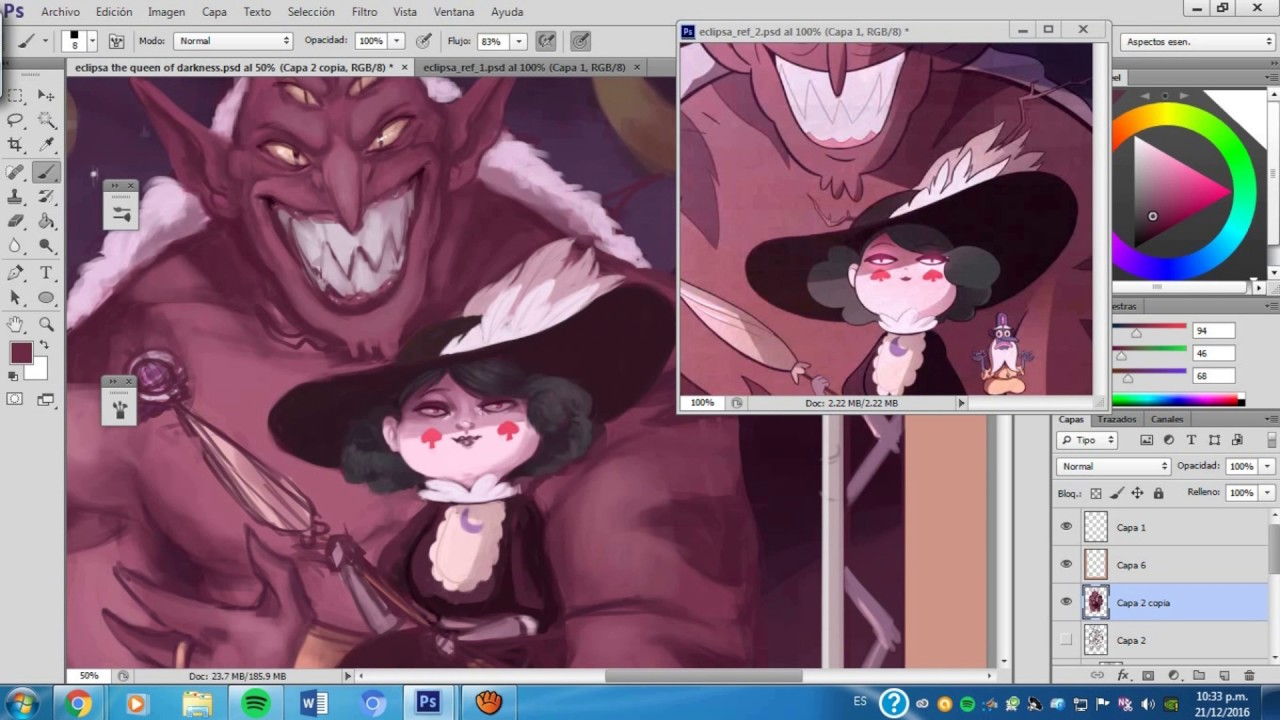Open the Archivo menu
The width and height of the screenshot is (1280, 720).
(x=60, y=12)
